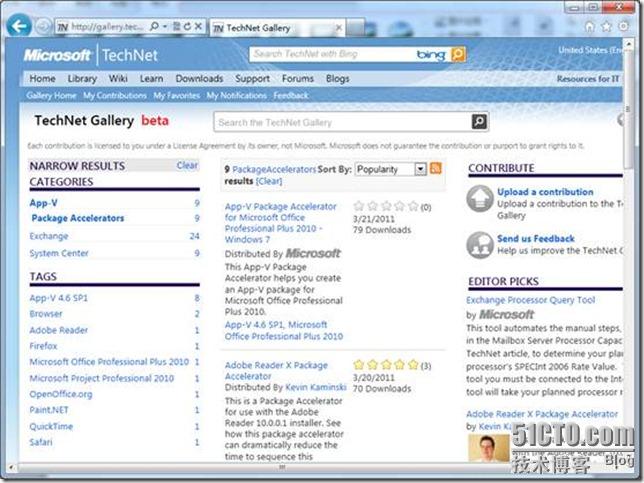Filter by OpenOffice.org tag
This screenshot has height=483, width=644.
pos(61,394)
